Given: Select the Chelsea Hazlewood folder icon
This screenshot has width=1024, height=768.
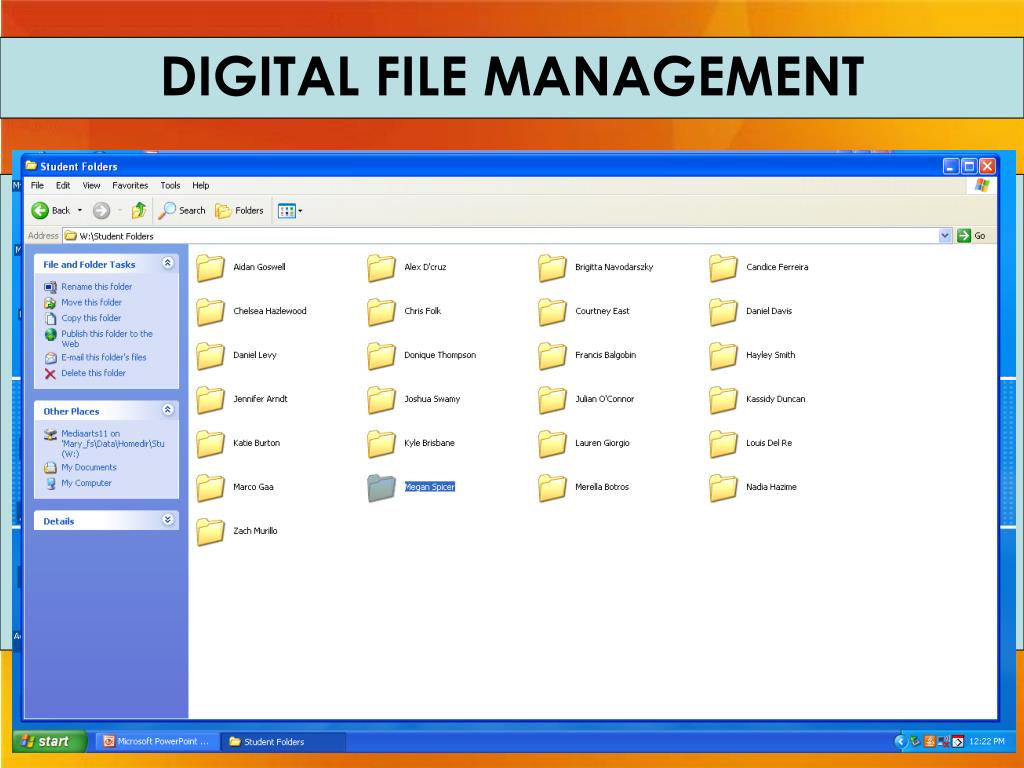Looking at the screenshot, I should coord(210,312).
